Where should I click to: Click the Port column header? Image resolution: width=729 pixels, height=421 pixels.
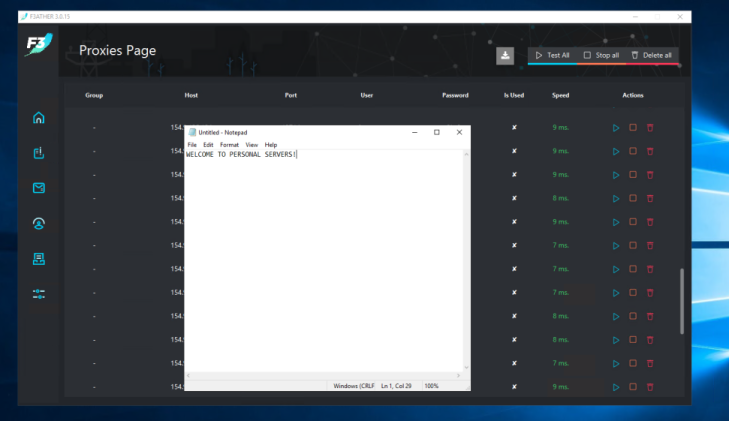pos(291,95)
